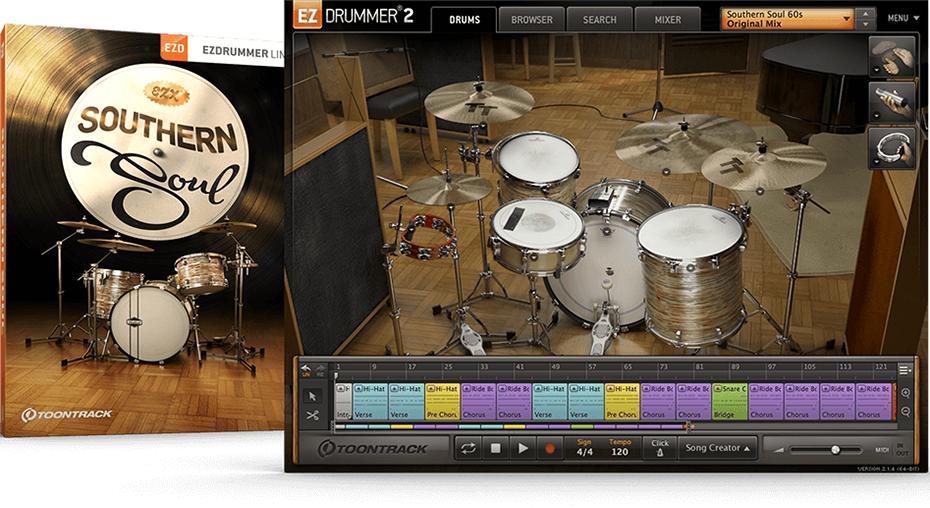
Task: Switch to the Mixer tab
Action: [668, 19]
